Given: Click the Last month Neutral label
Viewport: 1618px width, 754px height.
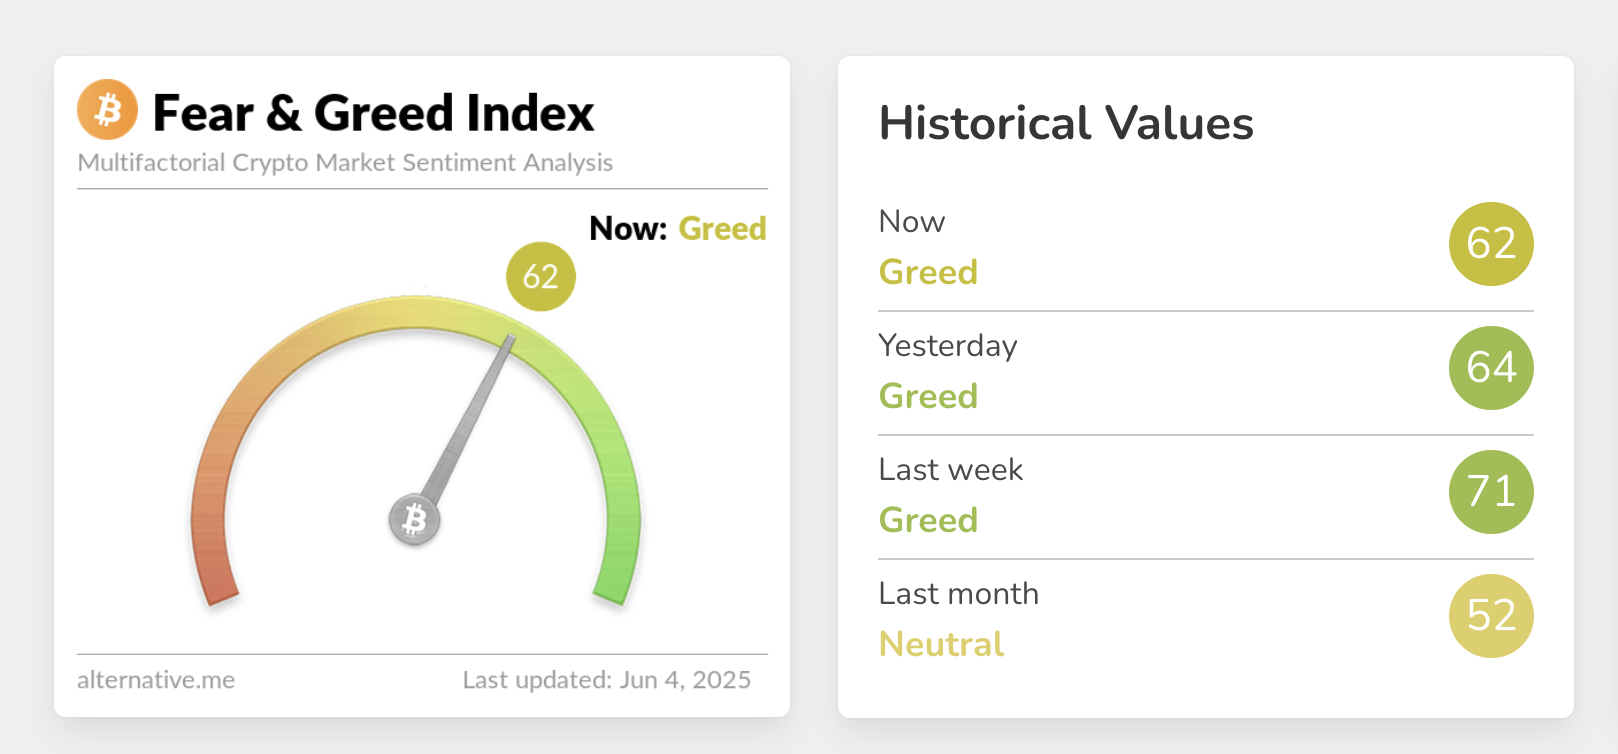Looking at the screenshot, I should coord(941,644).
